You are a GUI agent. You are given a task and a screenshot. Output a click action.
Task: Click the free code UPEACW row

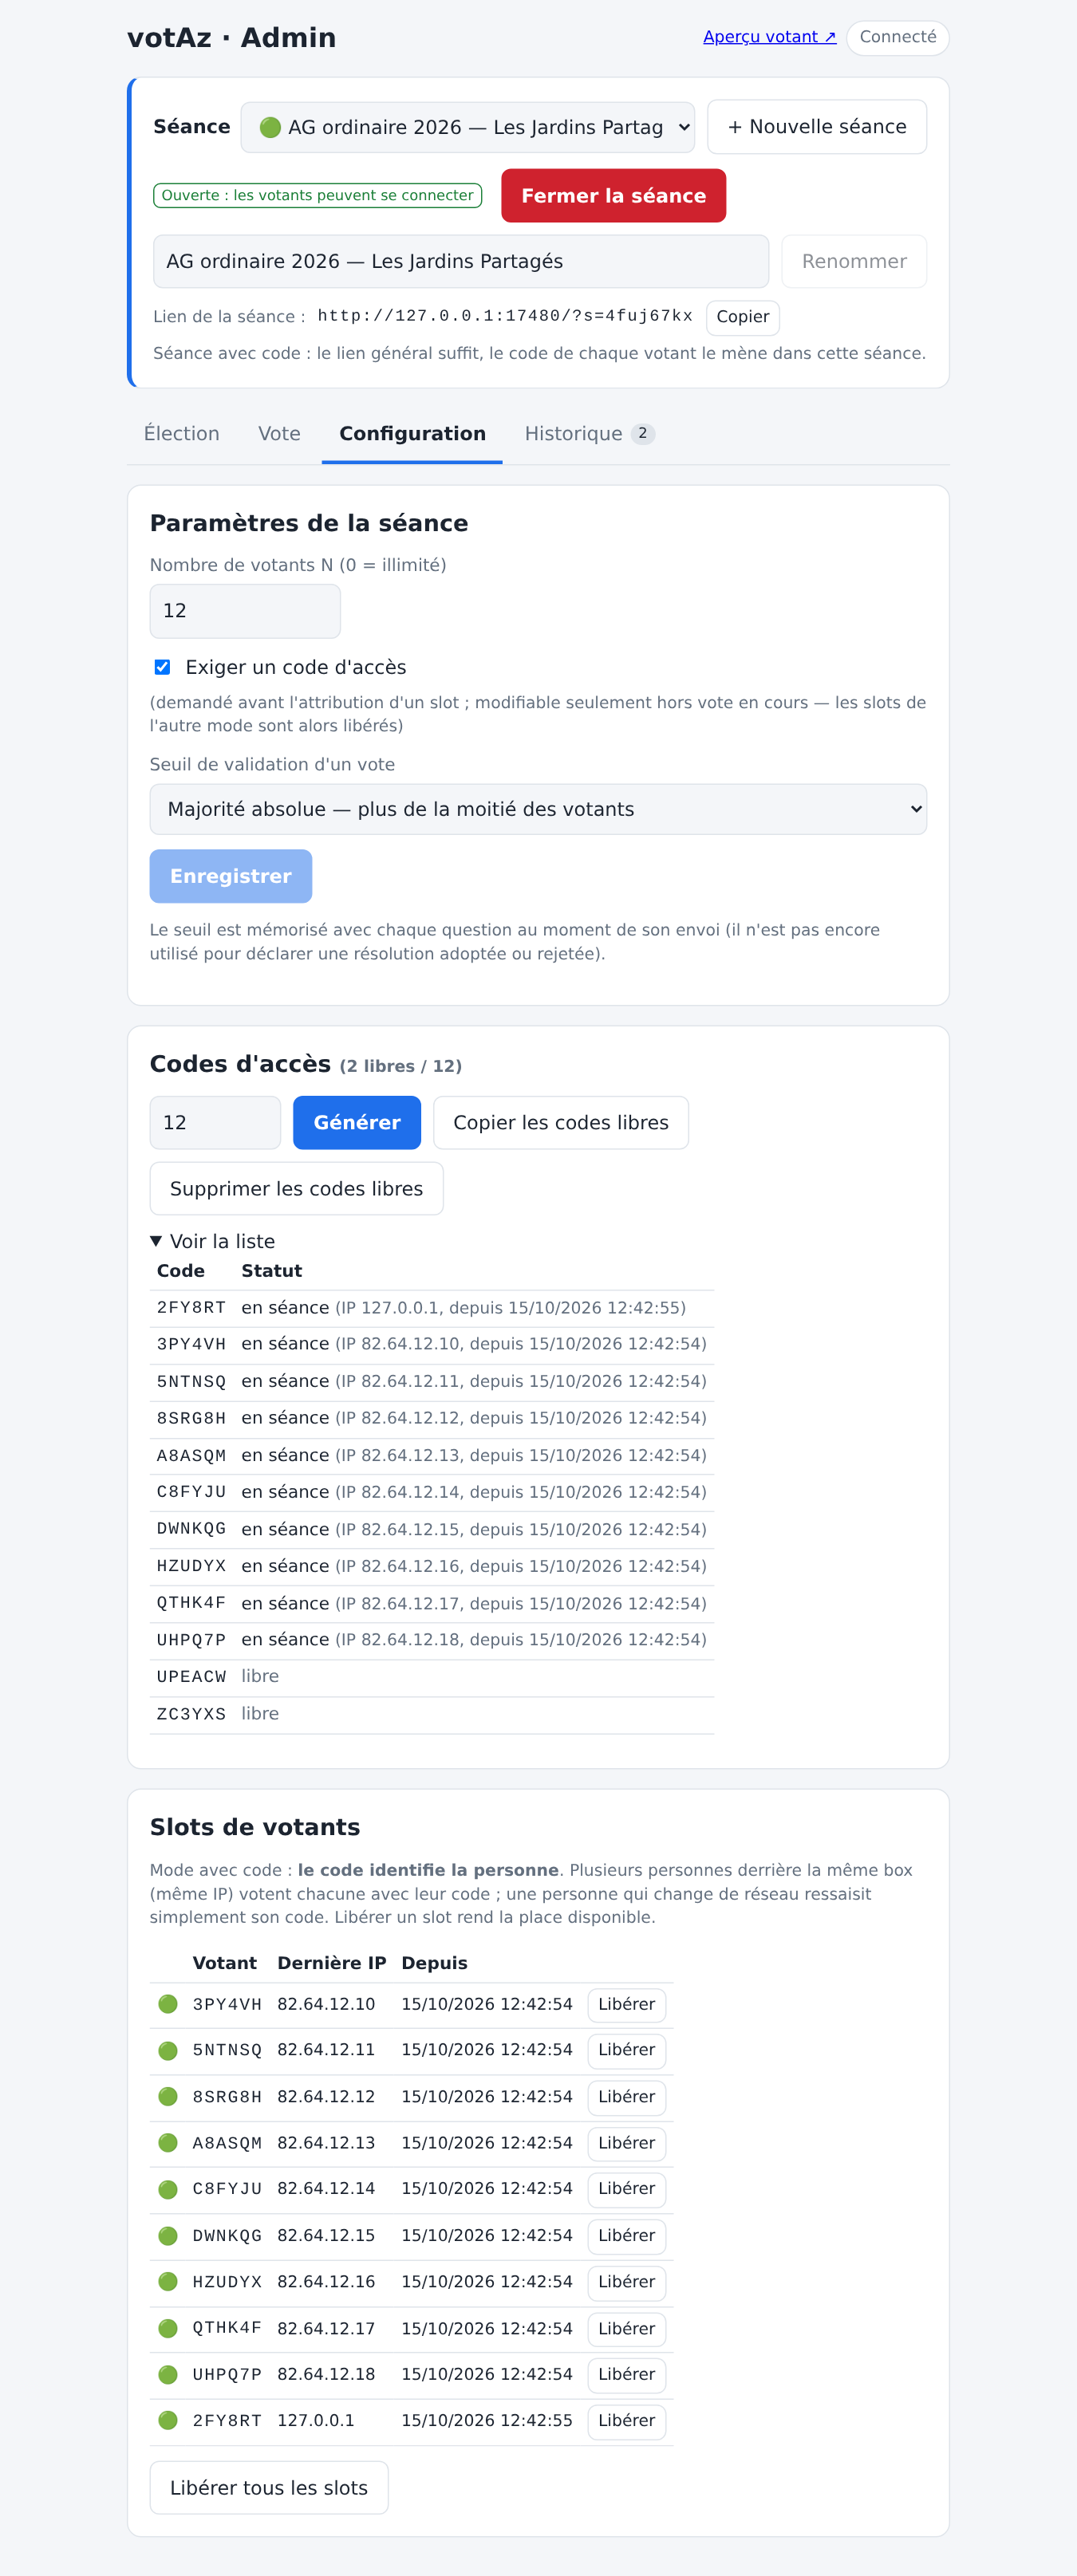tap(432, 1677)
